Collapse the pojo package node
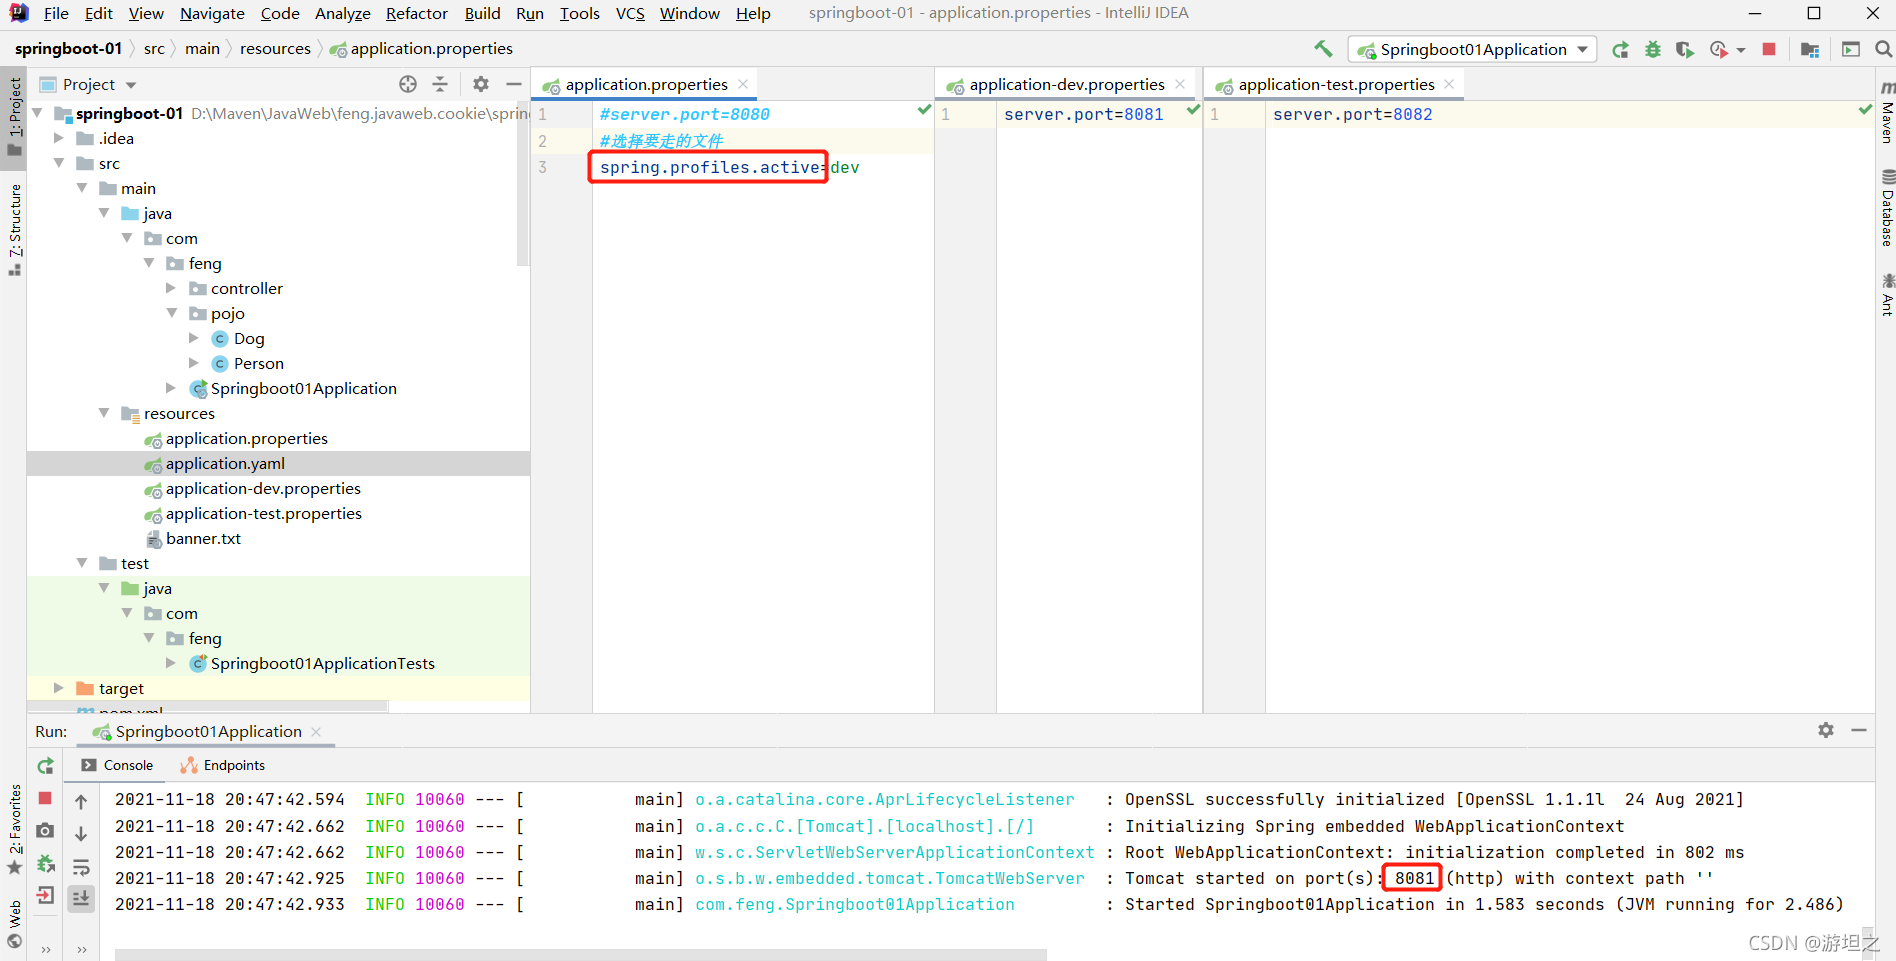 pos(172,313)
